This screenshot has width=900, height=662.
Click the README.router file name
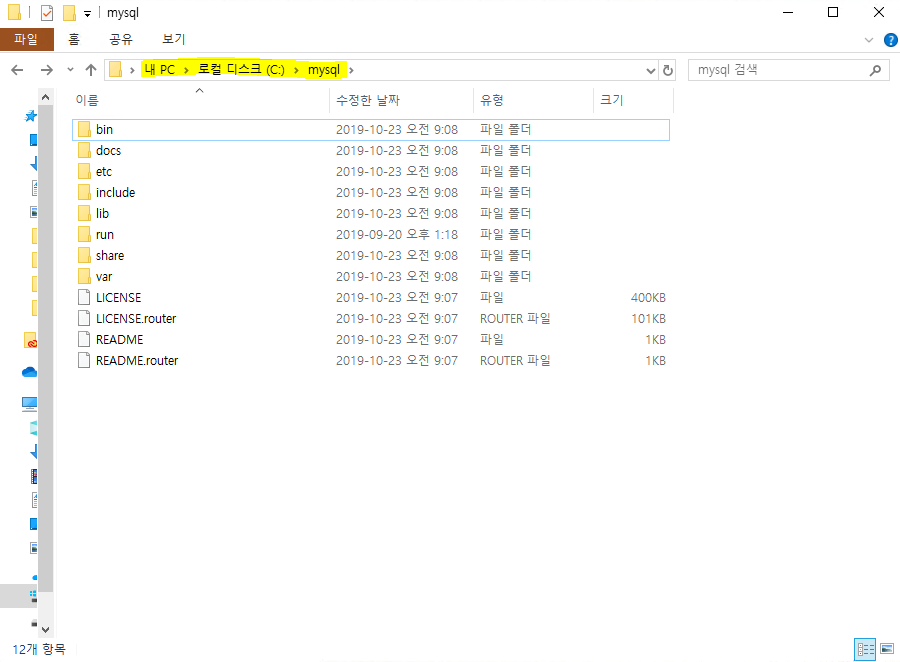coord(137,361)
